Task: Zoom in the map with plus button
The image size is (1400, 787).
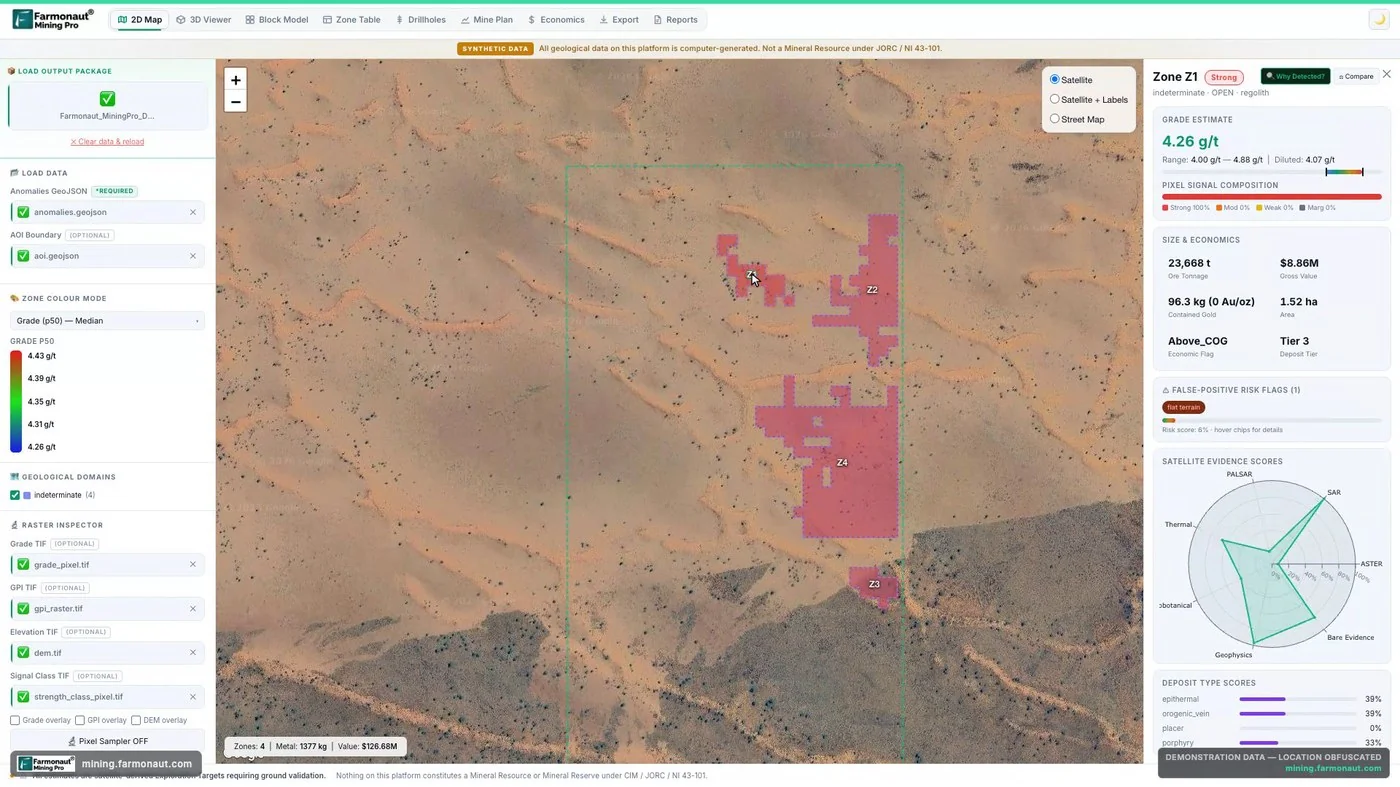Action: [x=236, y=80]
